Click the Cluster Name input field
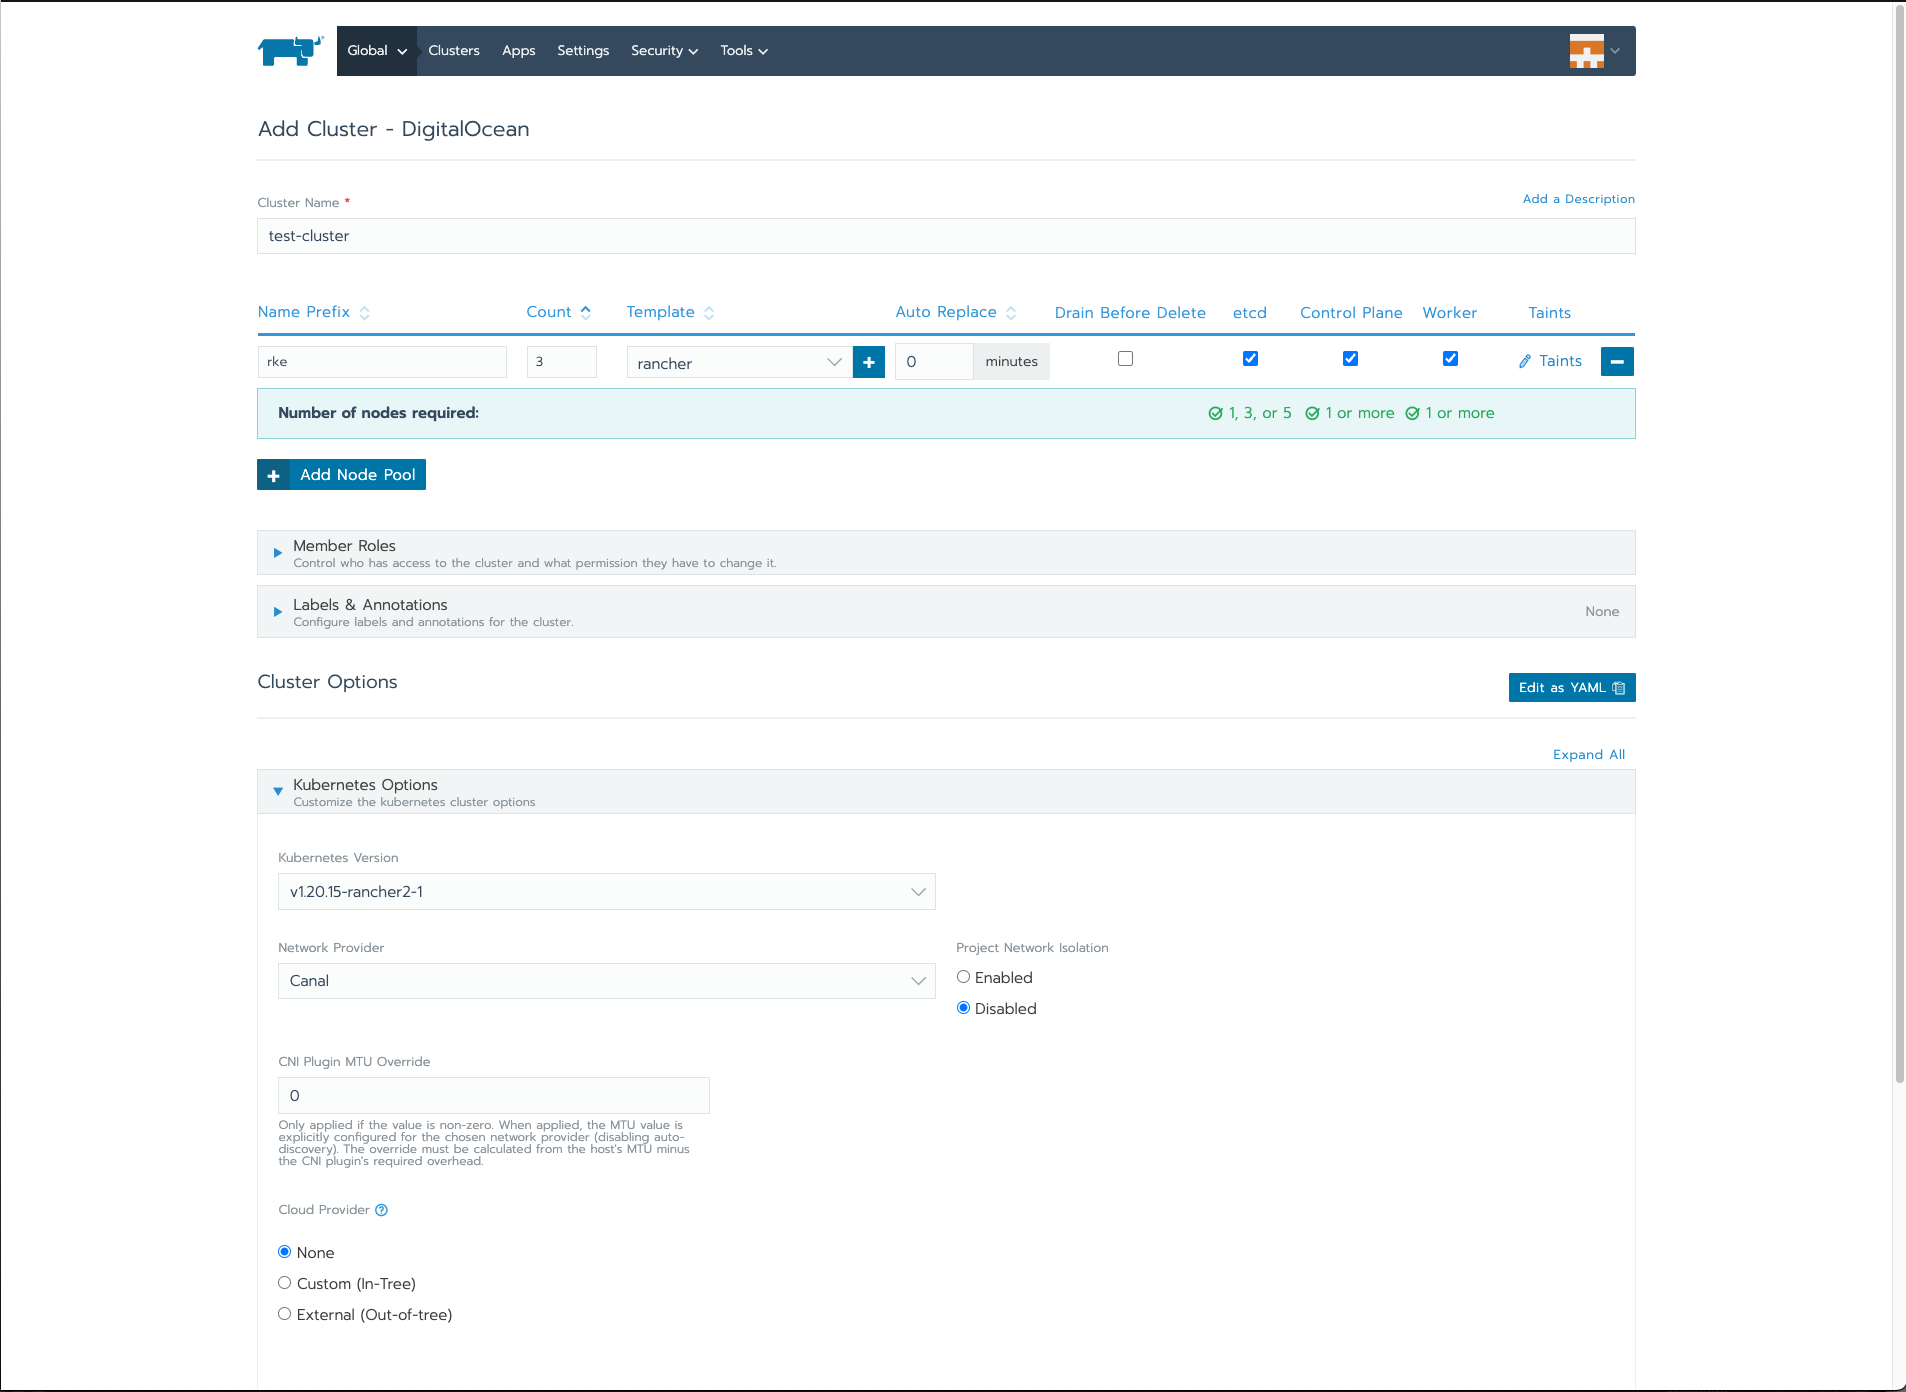This screenshot has width=1906, height=1392. (x=945, y=237)
